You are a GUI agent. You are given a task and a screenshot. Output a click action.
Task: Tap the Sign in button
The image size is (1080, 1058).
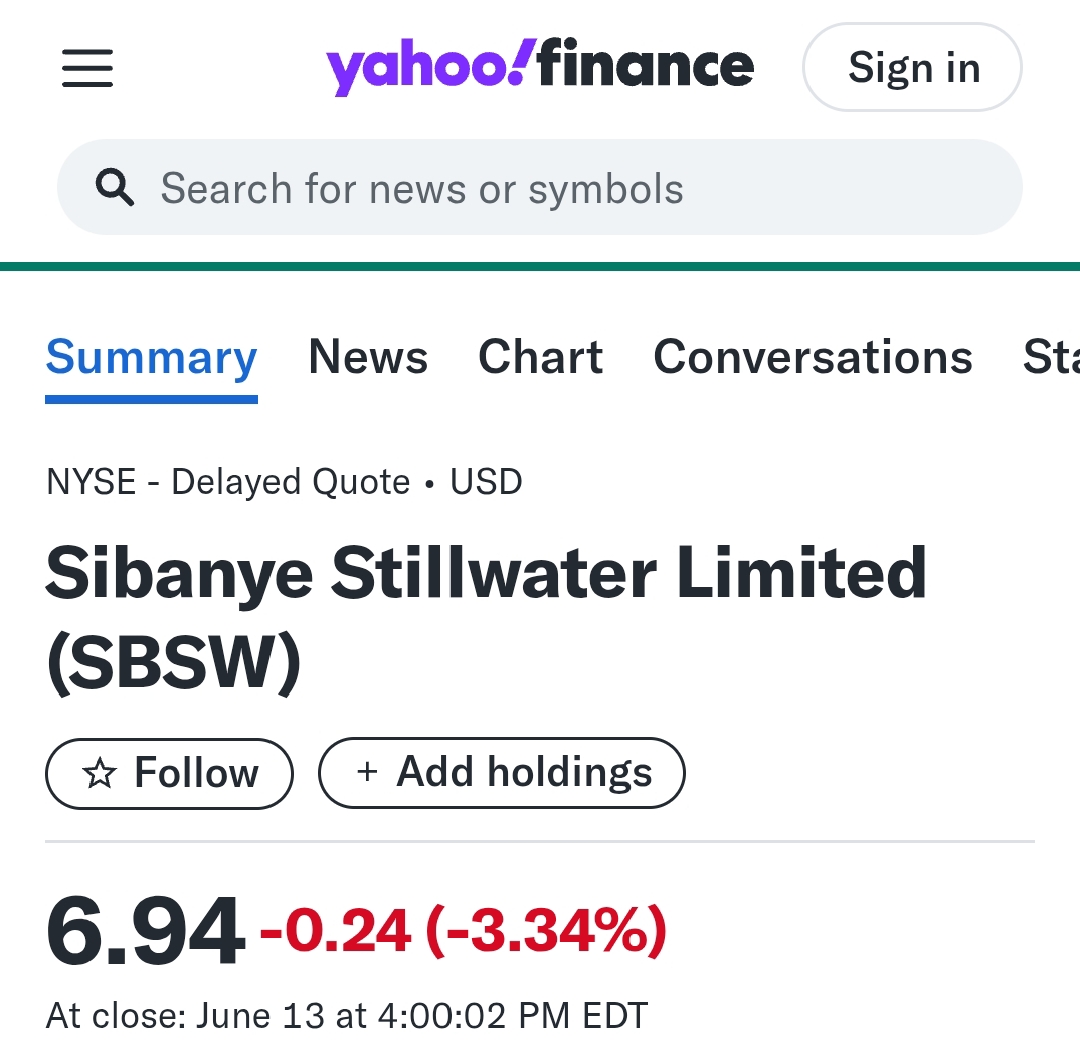pos(912,67)
